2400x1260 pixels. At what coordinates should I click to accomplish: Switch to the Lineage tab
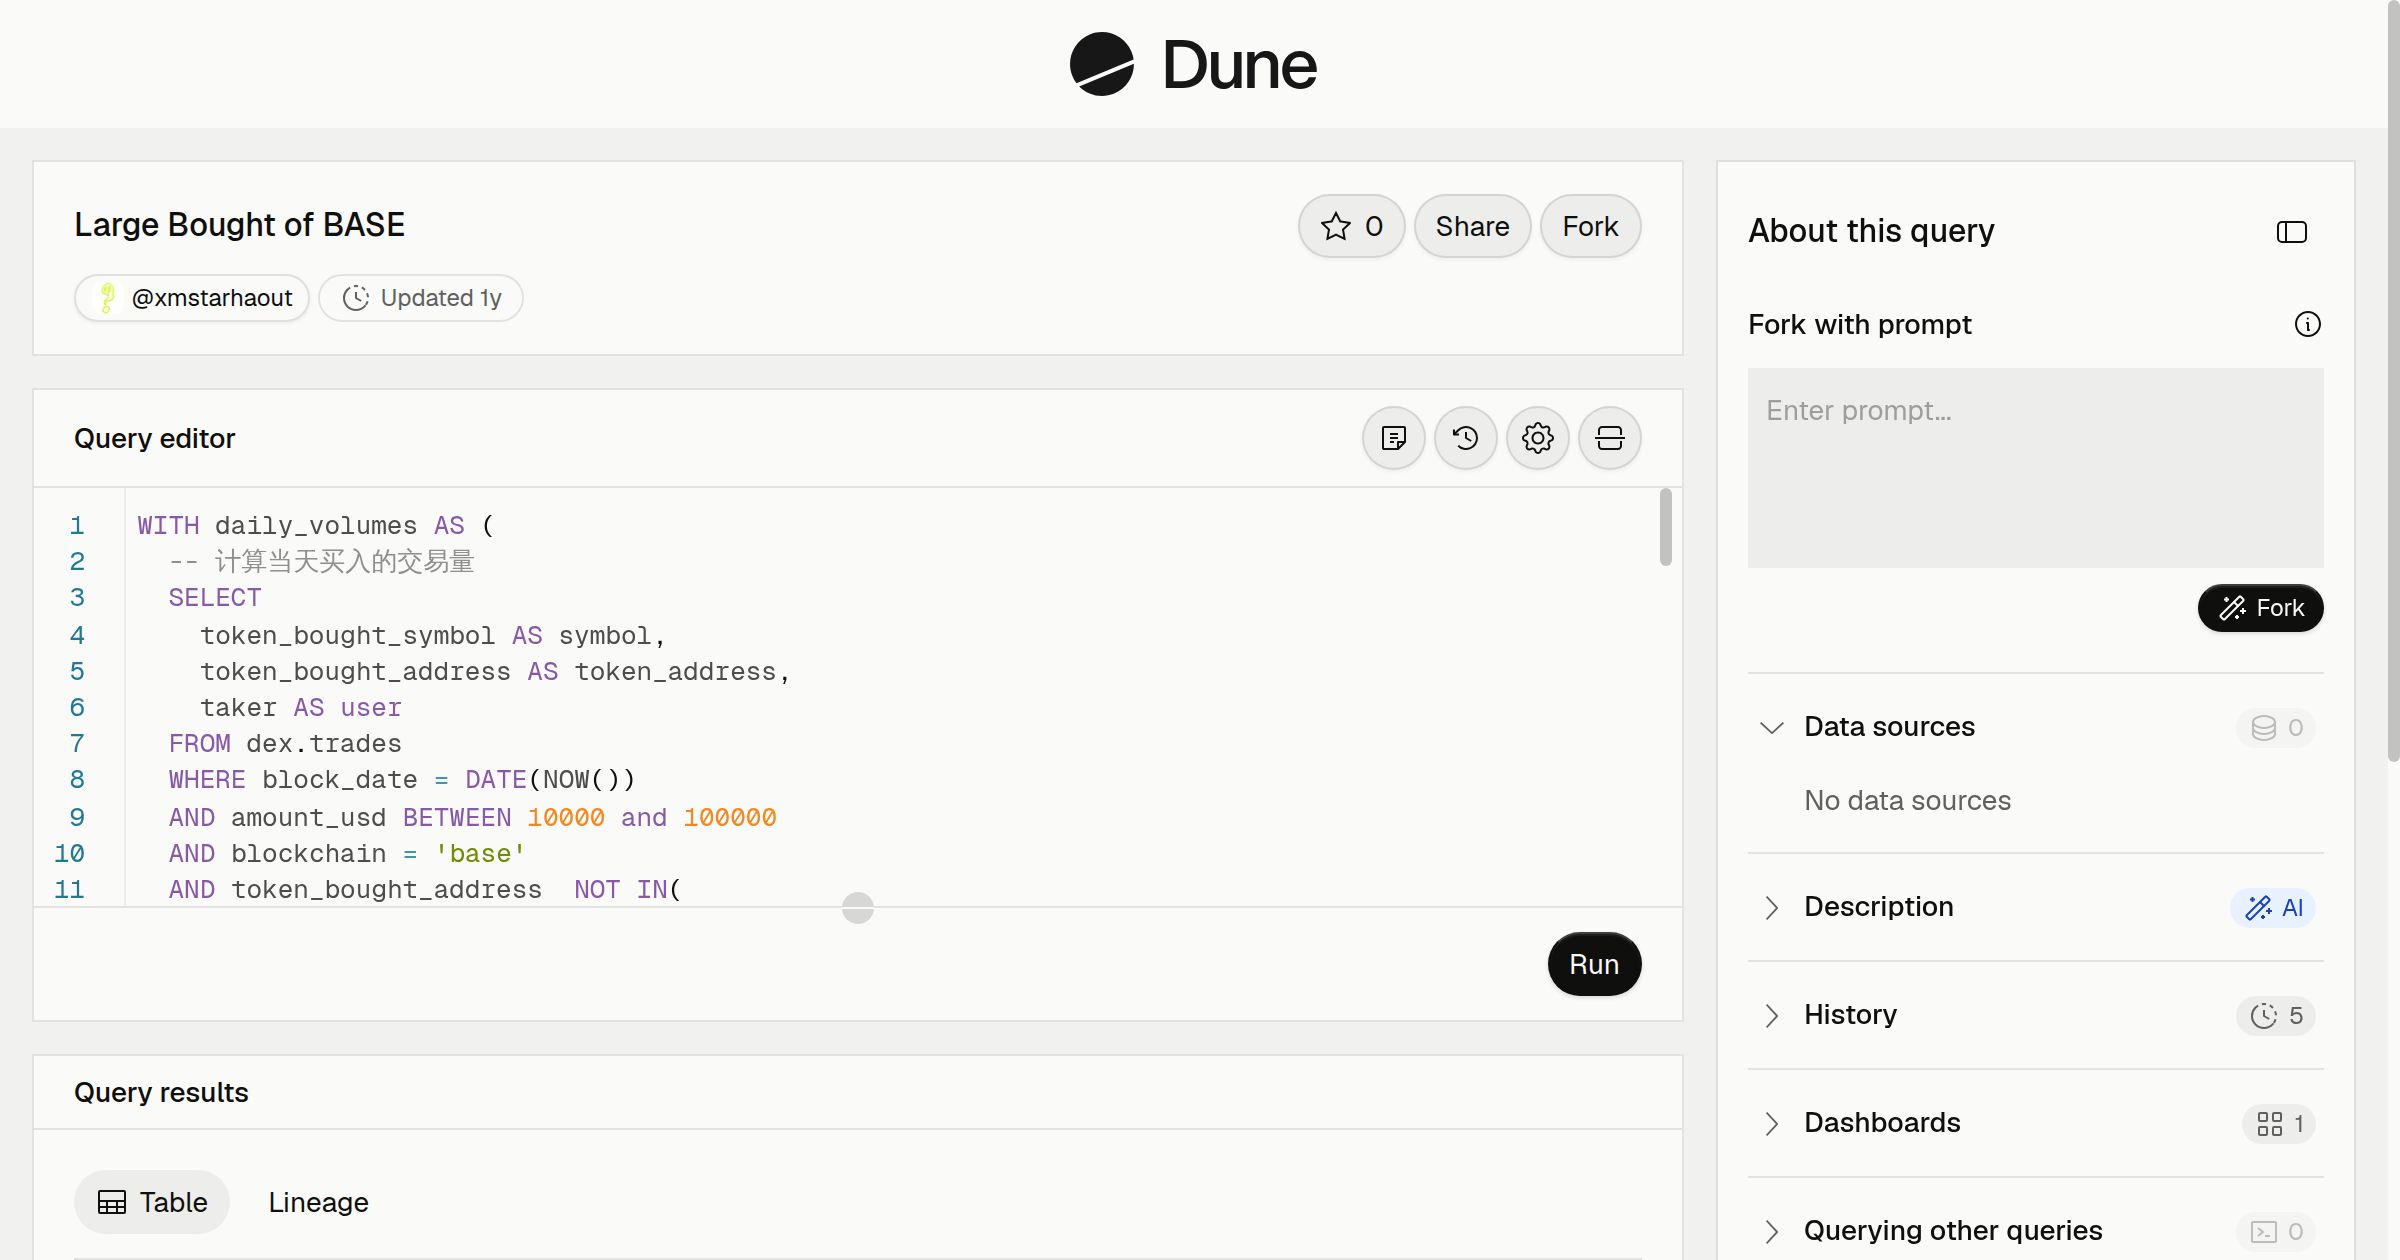(x=318, y=1202)
